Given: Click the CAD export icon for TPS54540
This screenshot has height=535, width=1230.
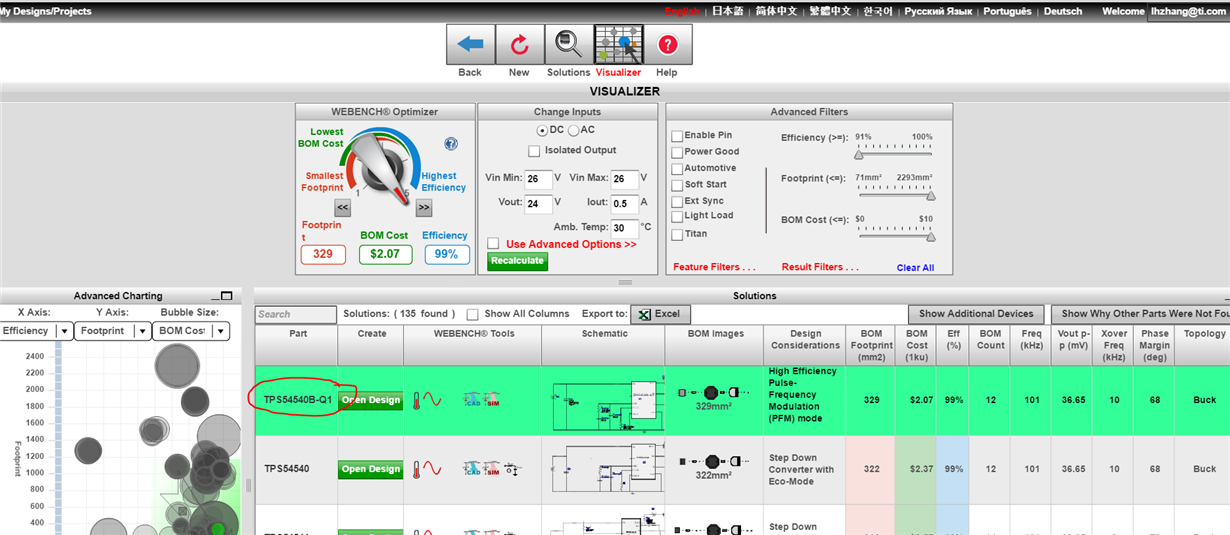Looking at the screenshot, I should tap(471, 468).
